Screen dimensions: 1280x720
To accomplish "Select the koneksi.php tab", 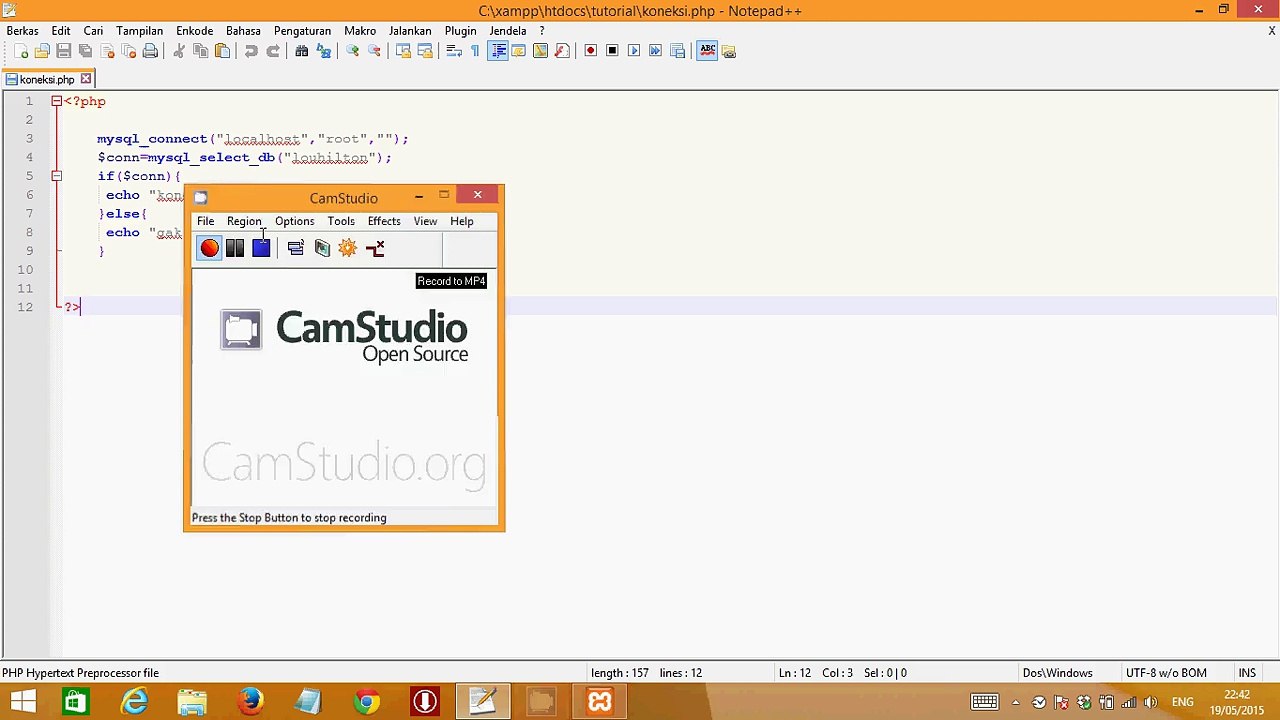I will 47,79.
